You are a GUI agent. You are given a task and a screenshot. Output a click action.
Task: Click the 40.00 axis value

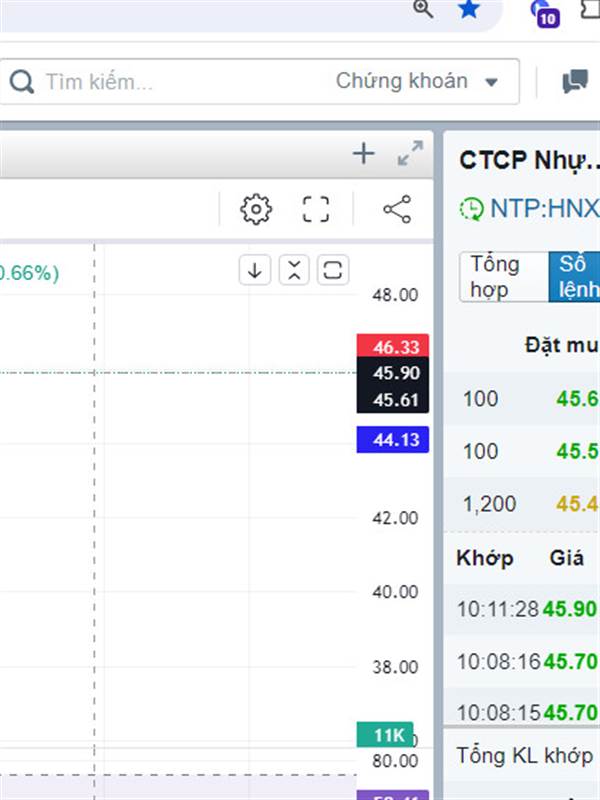395,592
